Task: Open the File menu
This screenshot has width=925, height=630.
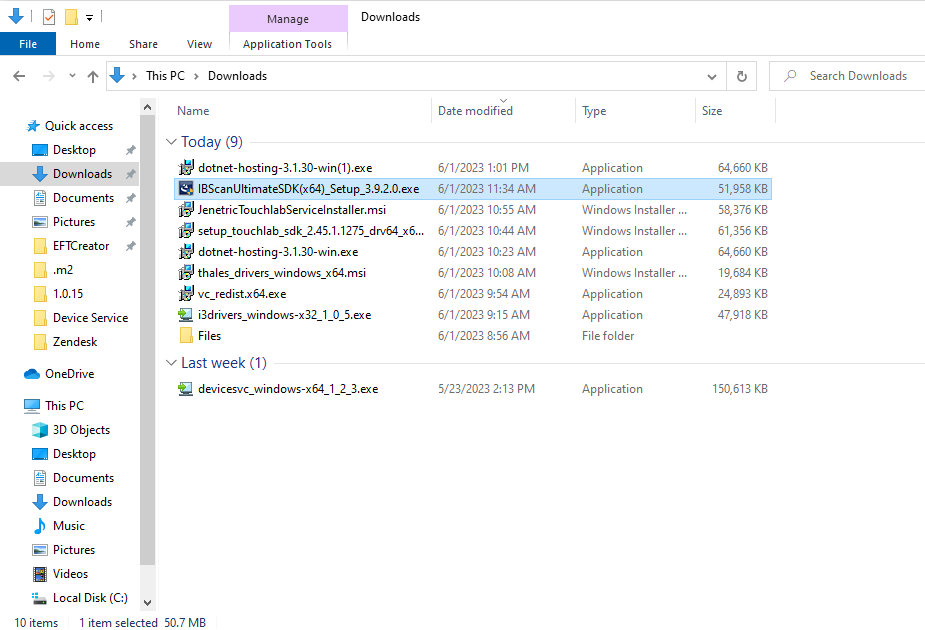Action: click(x=28, y=44)
